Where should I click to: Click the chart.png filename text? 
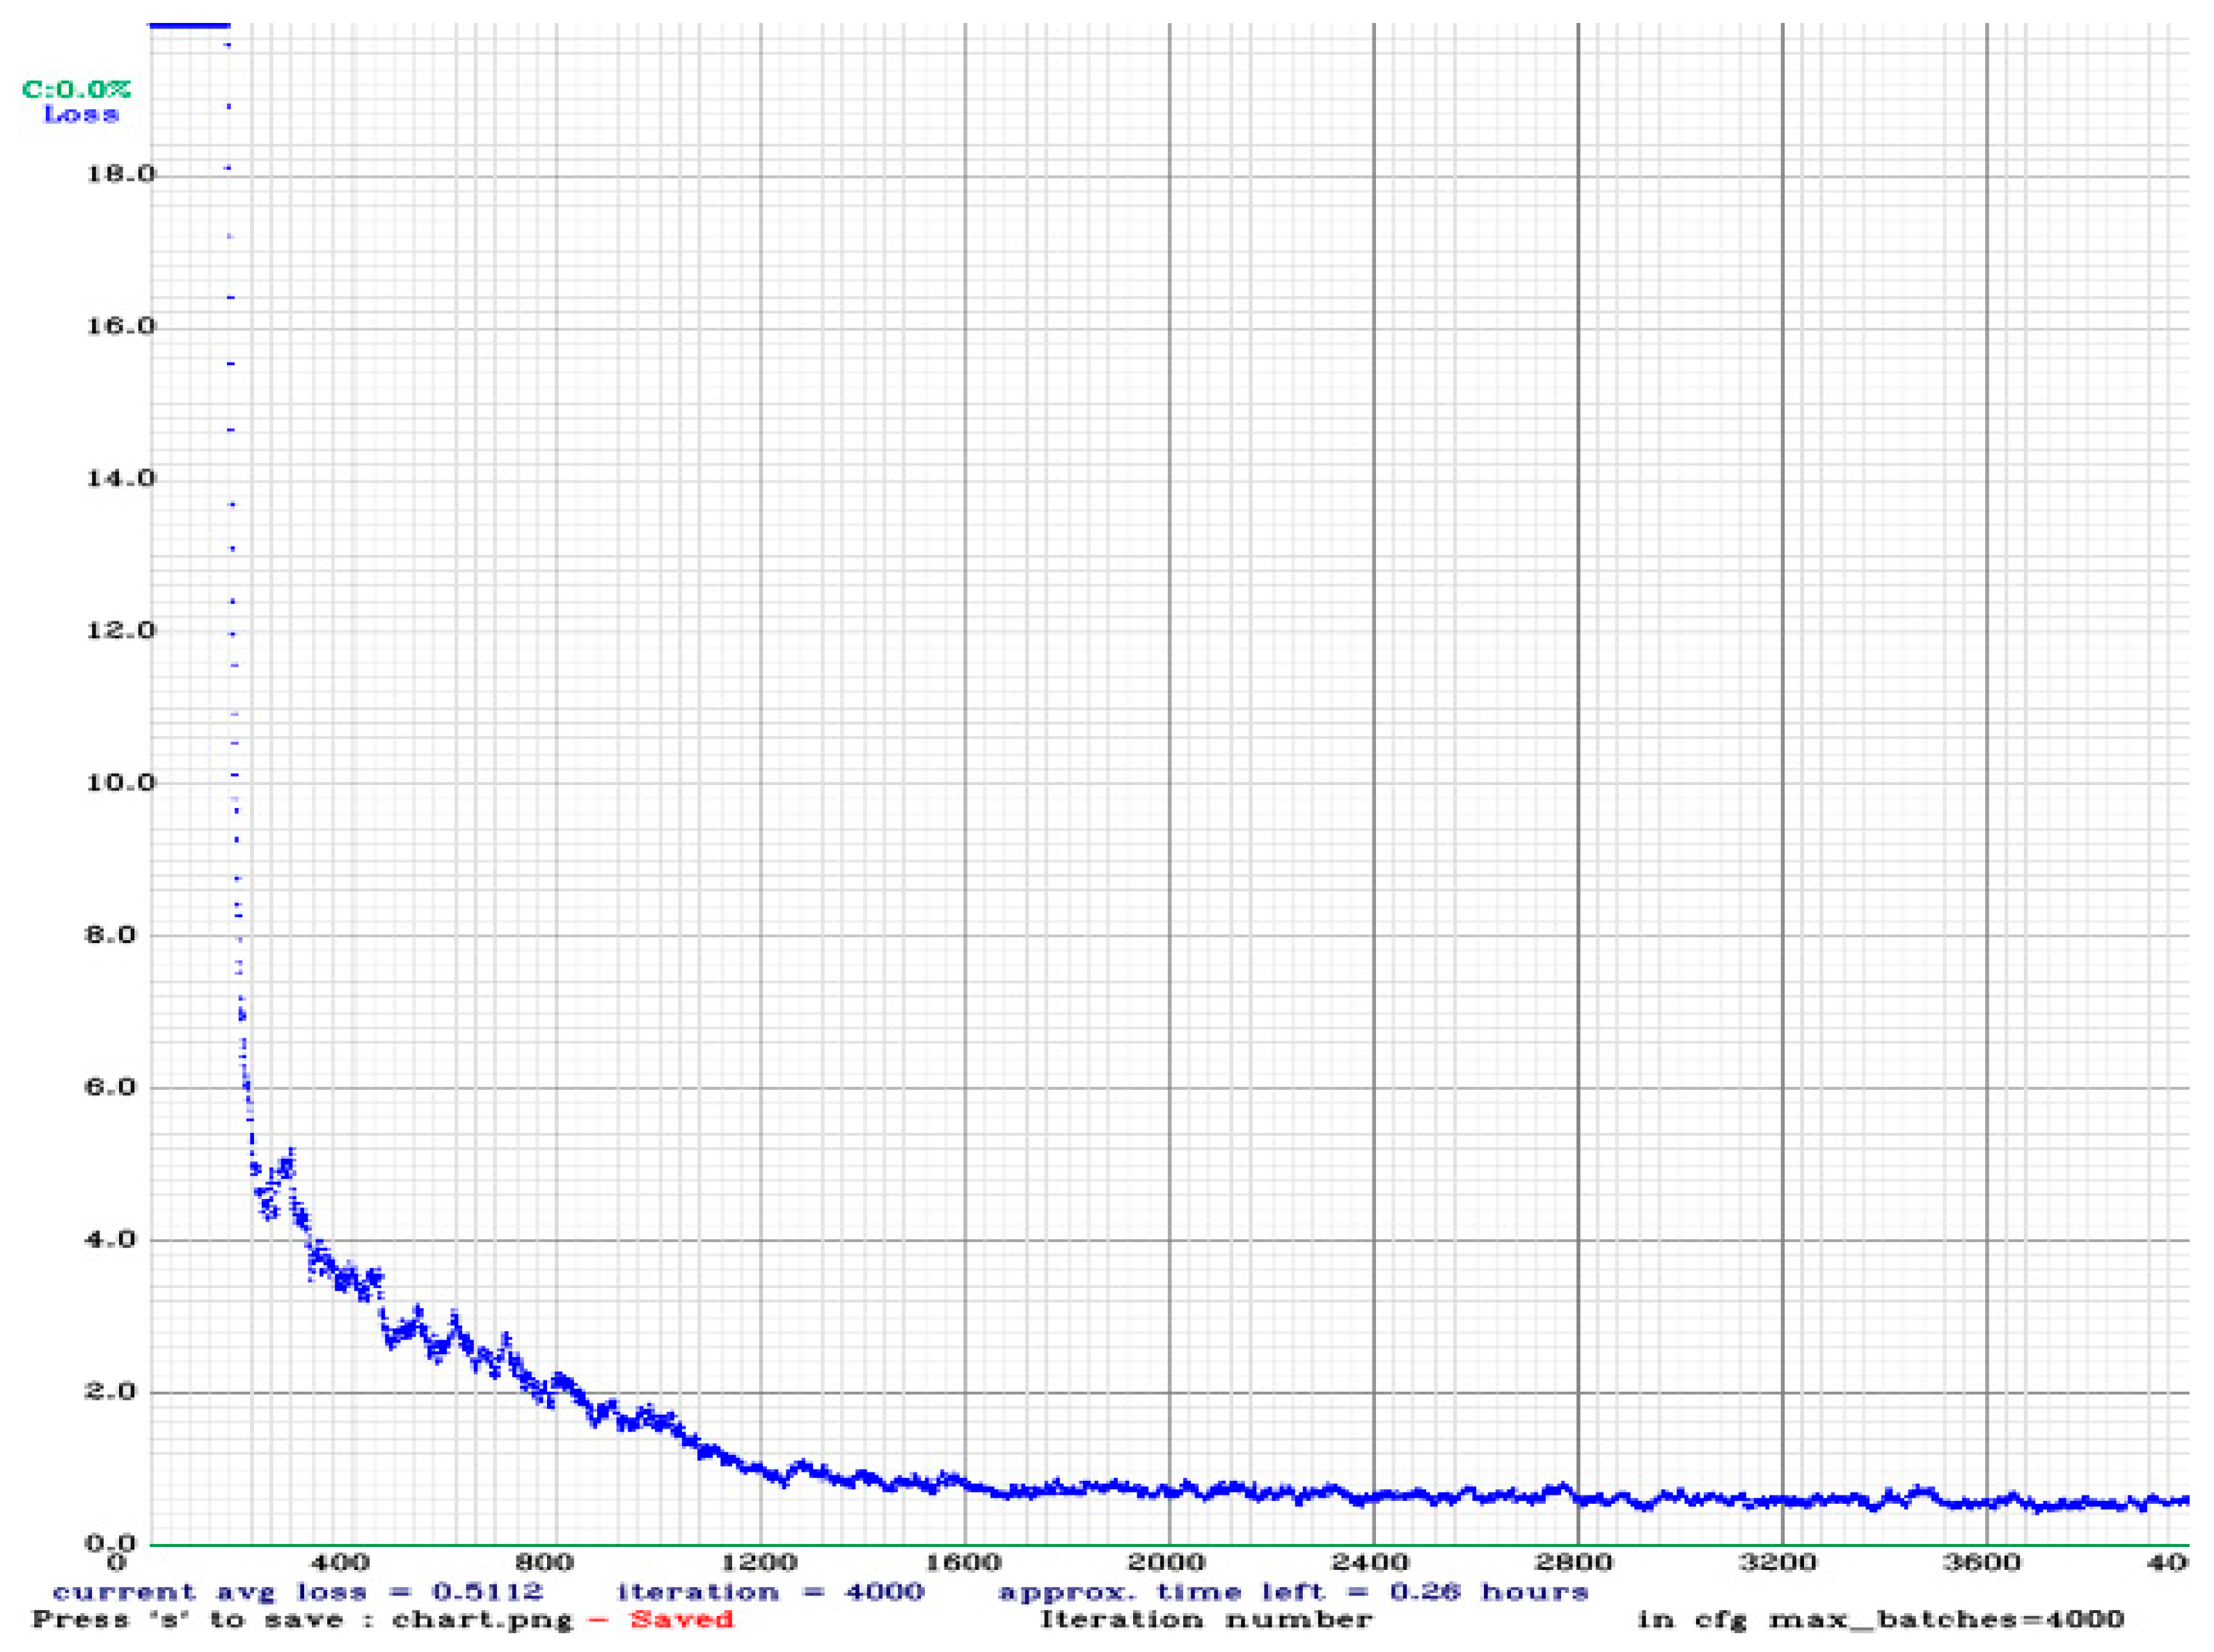click(x=482, y=1619)
